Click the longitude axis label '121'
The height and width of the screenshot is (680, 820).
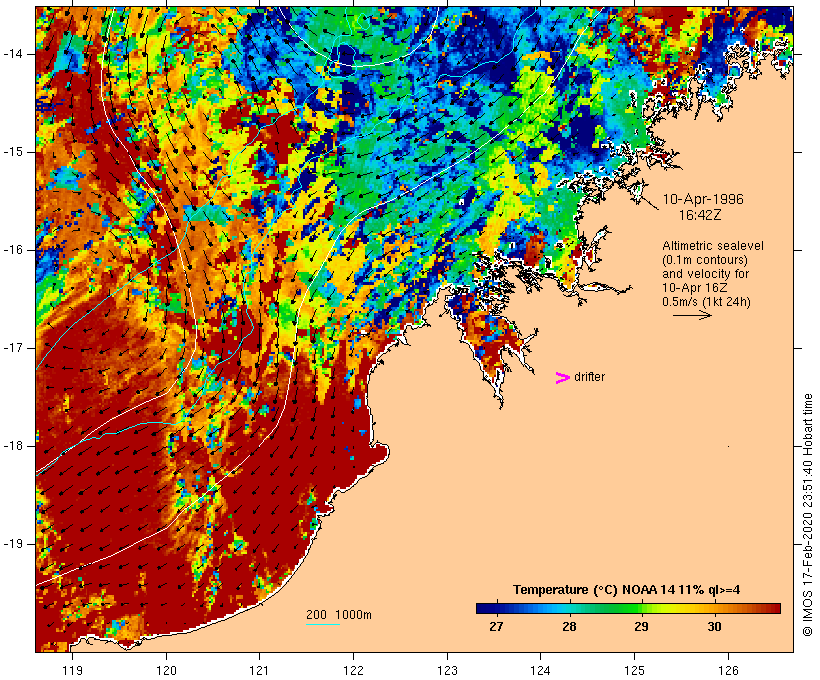(259, 670)
